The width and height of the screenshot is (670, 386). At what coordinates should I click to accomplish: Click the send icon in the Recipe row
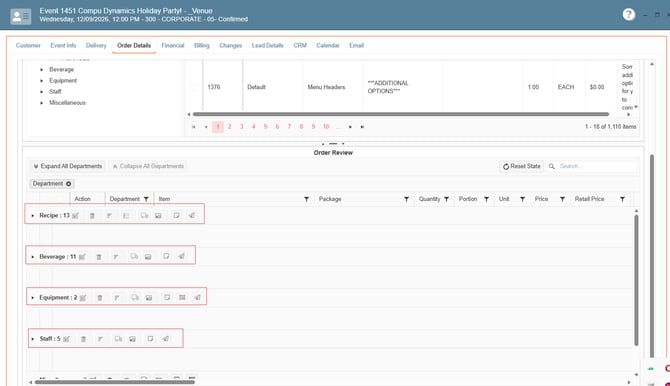pos(192,215)
